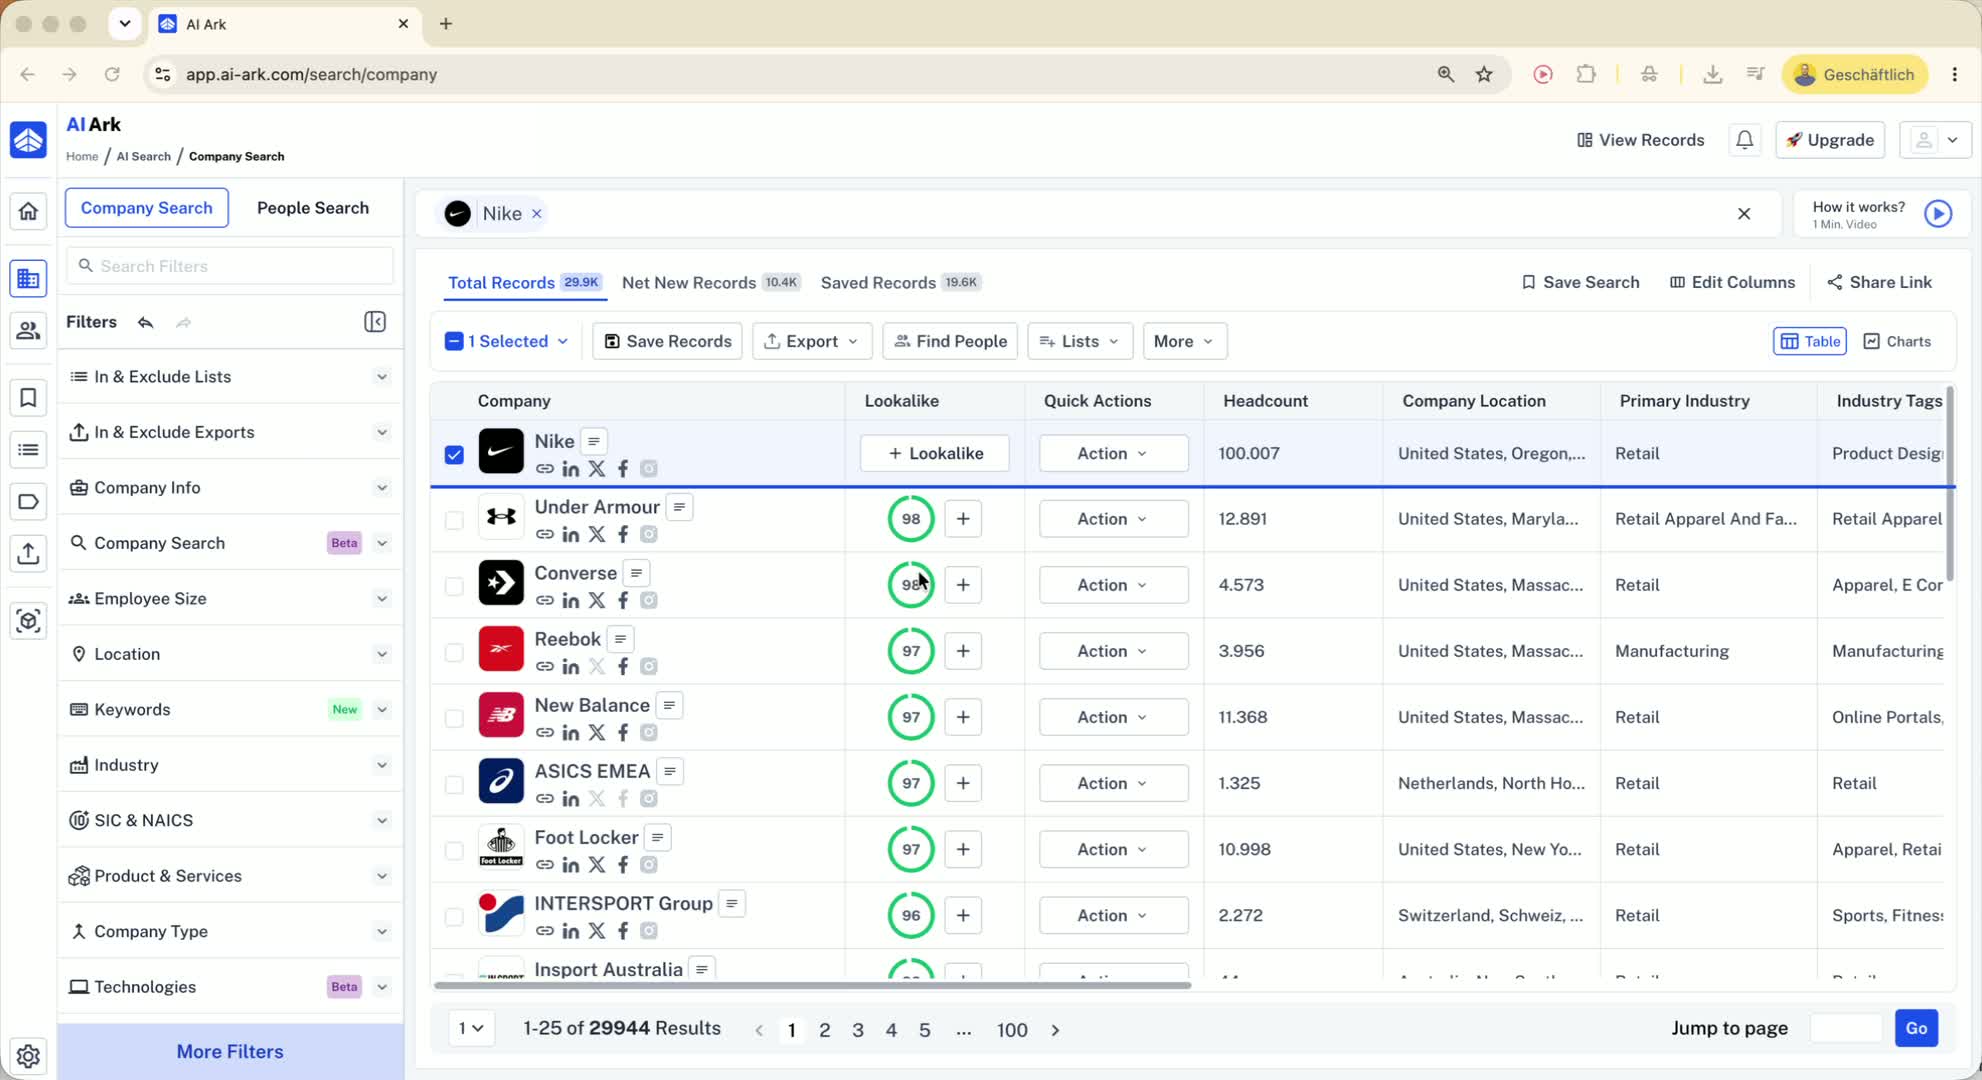Viewport: 1982px width, 1080px height.
Task: Open the Export dropdown
Action: click(812, 341)
